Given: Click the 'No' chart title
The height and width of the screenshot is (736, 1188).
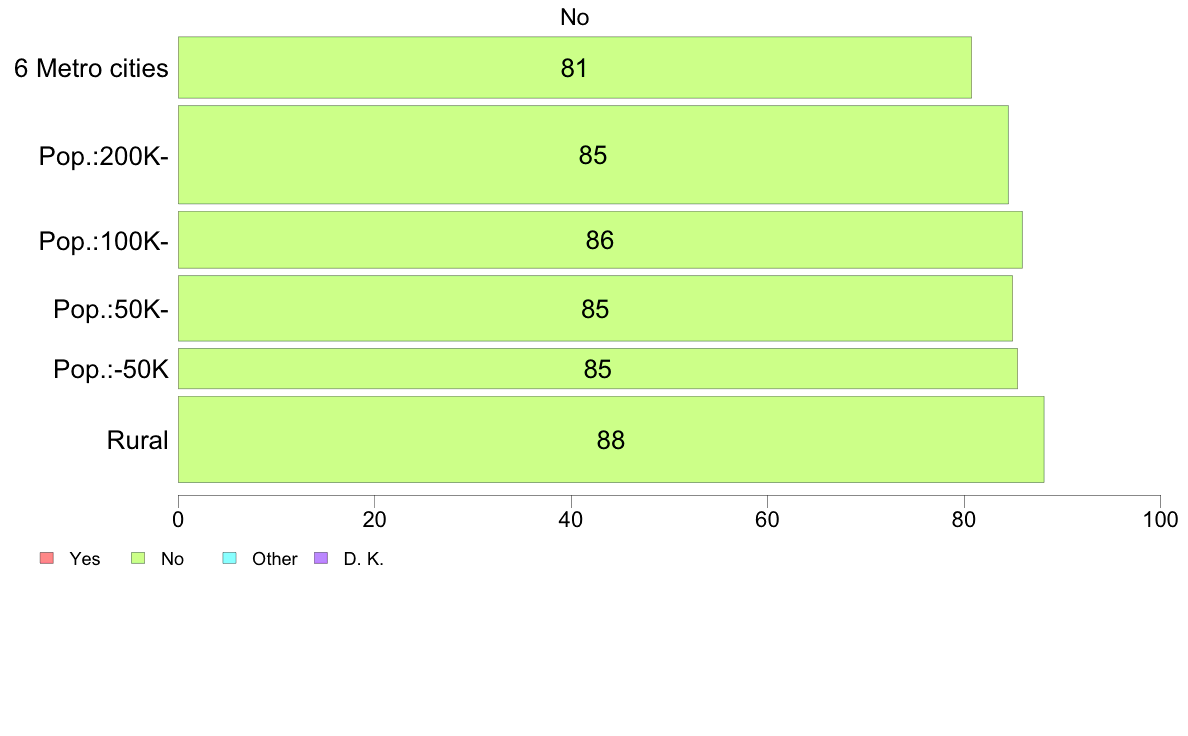Looking at the screenshot, I should [574, 17].
